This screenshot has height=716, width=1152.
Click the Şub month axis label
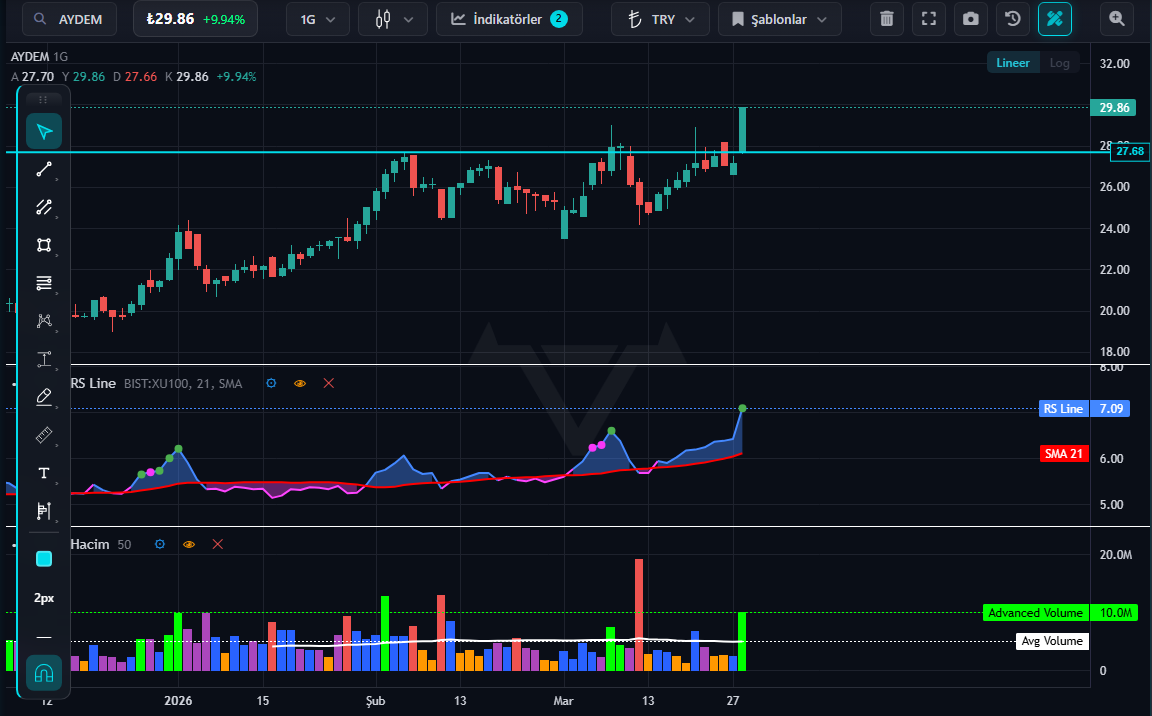[x=375, y=701]
